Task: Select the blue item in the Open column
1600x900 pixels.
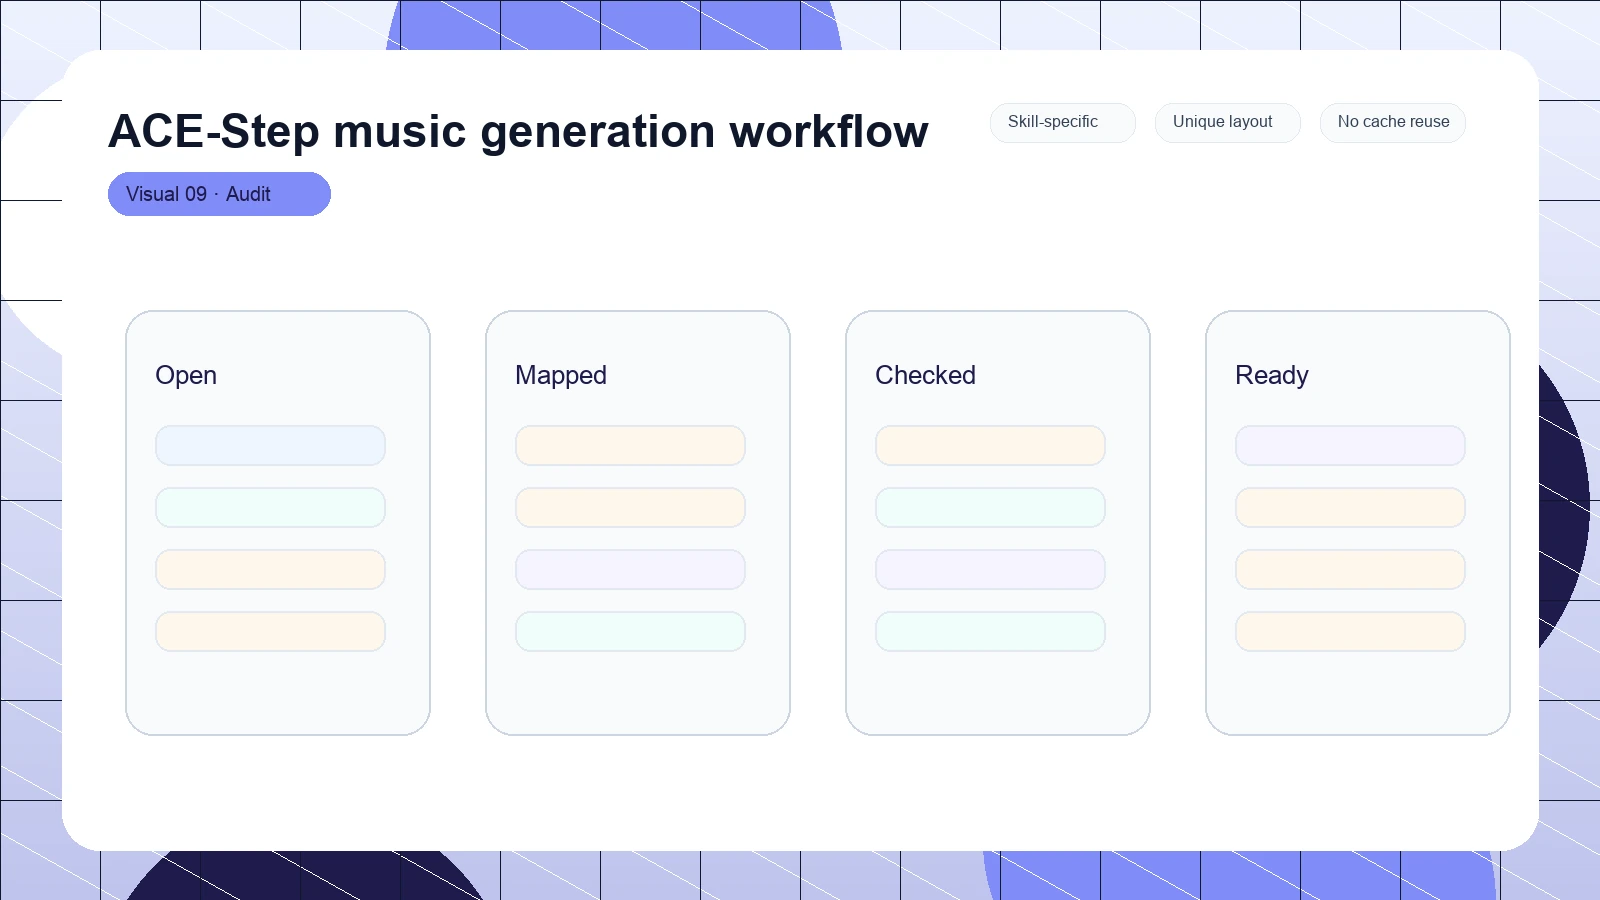Action: point(270,446)
